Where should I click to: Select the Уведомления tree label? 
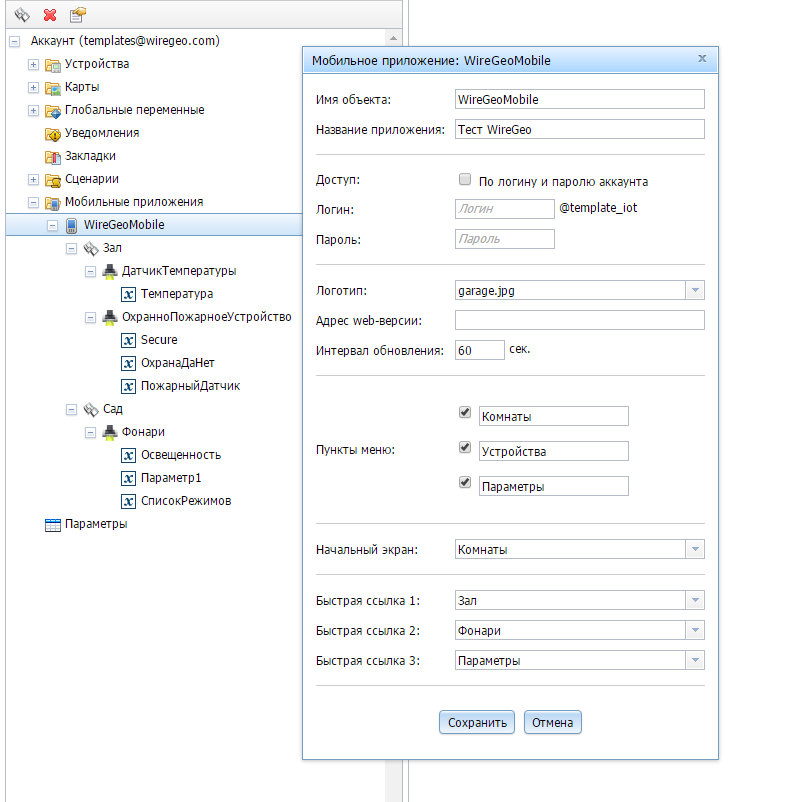click(102, 133)
